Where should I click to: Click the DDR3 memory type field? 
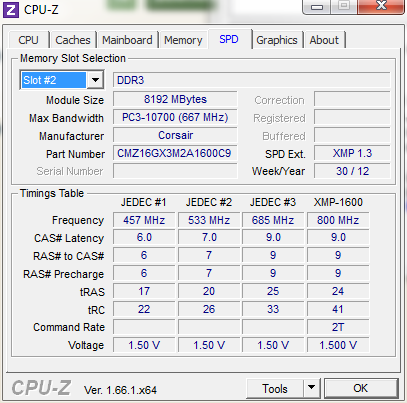point(251,80)
